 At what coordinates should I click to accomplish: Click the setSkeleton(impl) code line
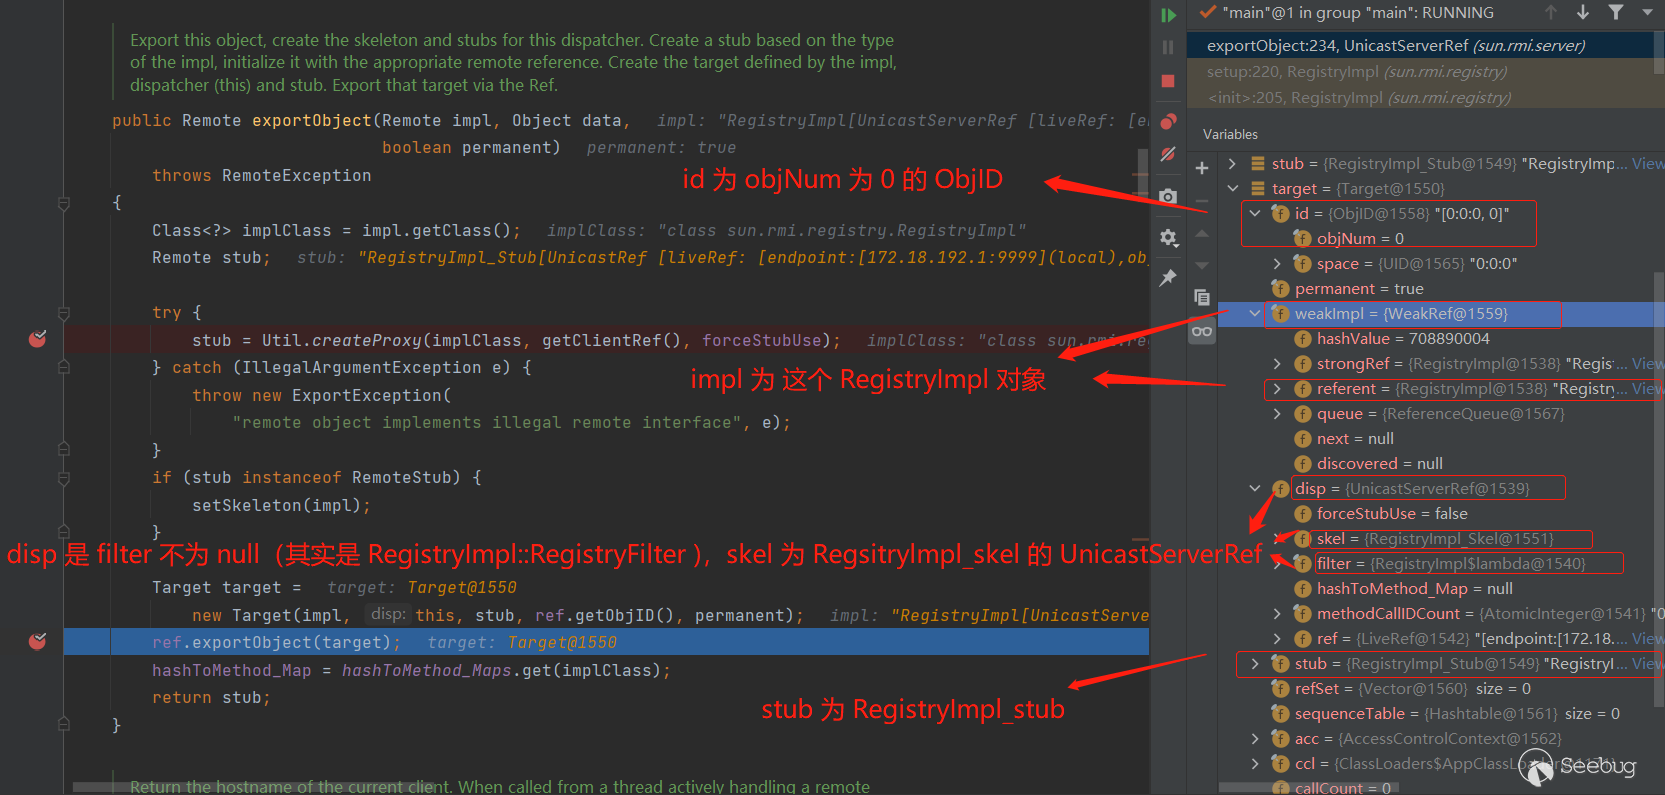[x=281, y=505]
